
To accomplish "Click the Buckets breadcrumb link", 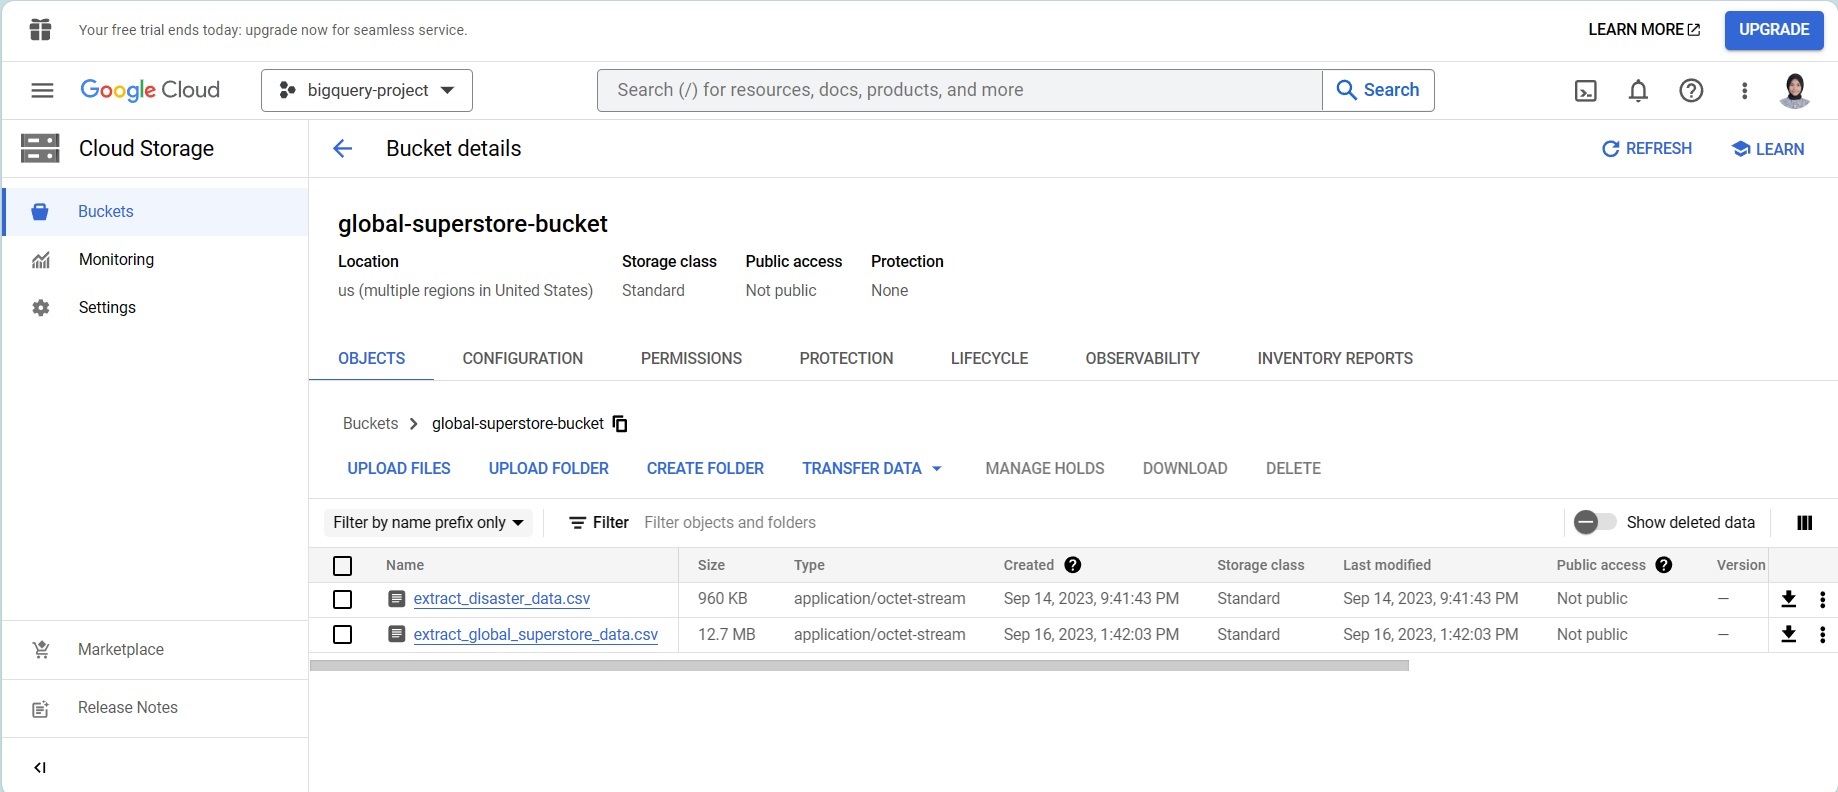I will click(x=370, y=424).
